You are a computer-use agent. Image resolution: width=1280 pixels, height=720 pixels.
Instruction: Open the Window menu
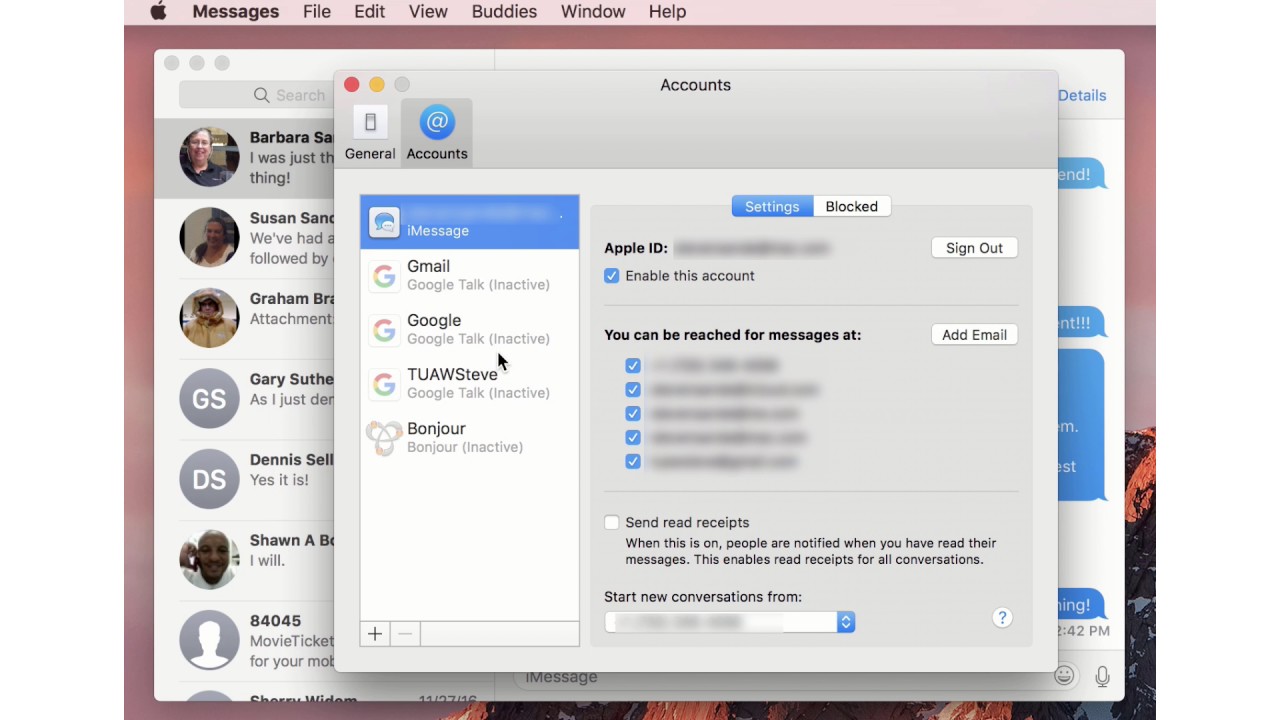coord(593,12)
